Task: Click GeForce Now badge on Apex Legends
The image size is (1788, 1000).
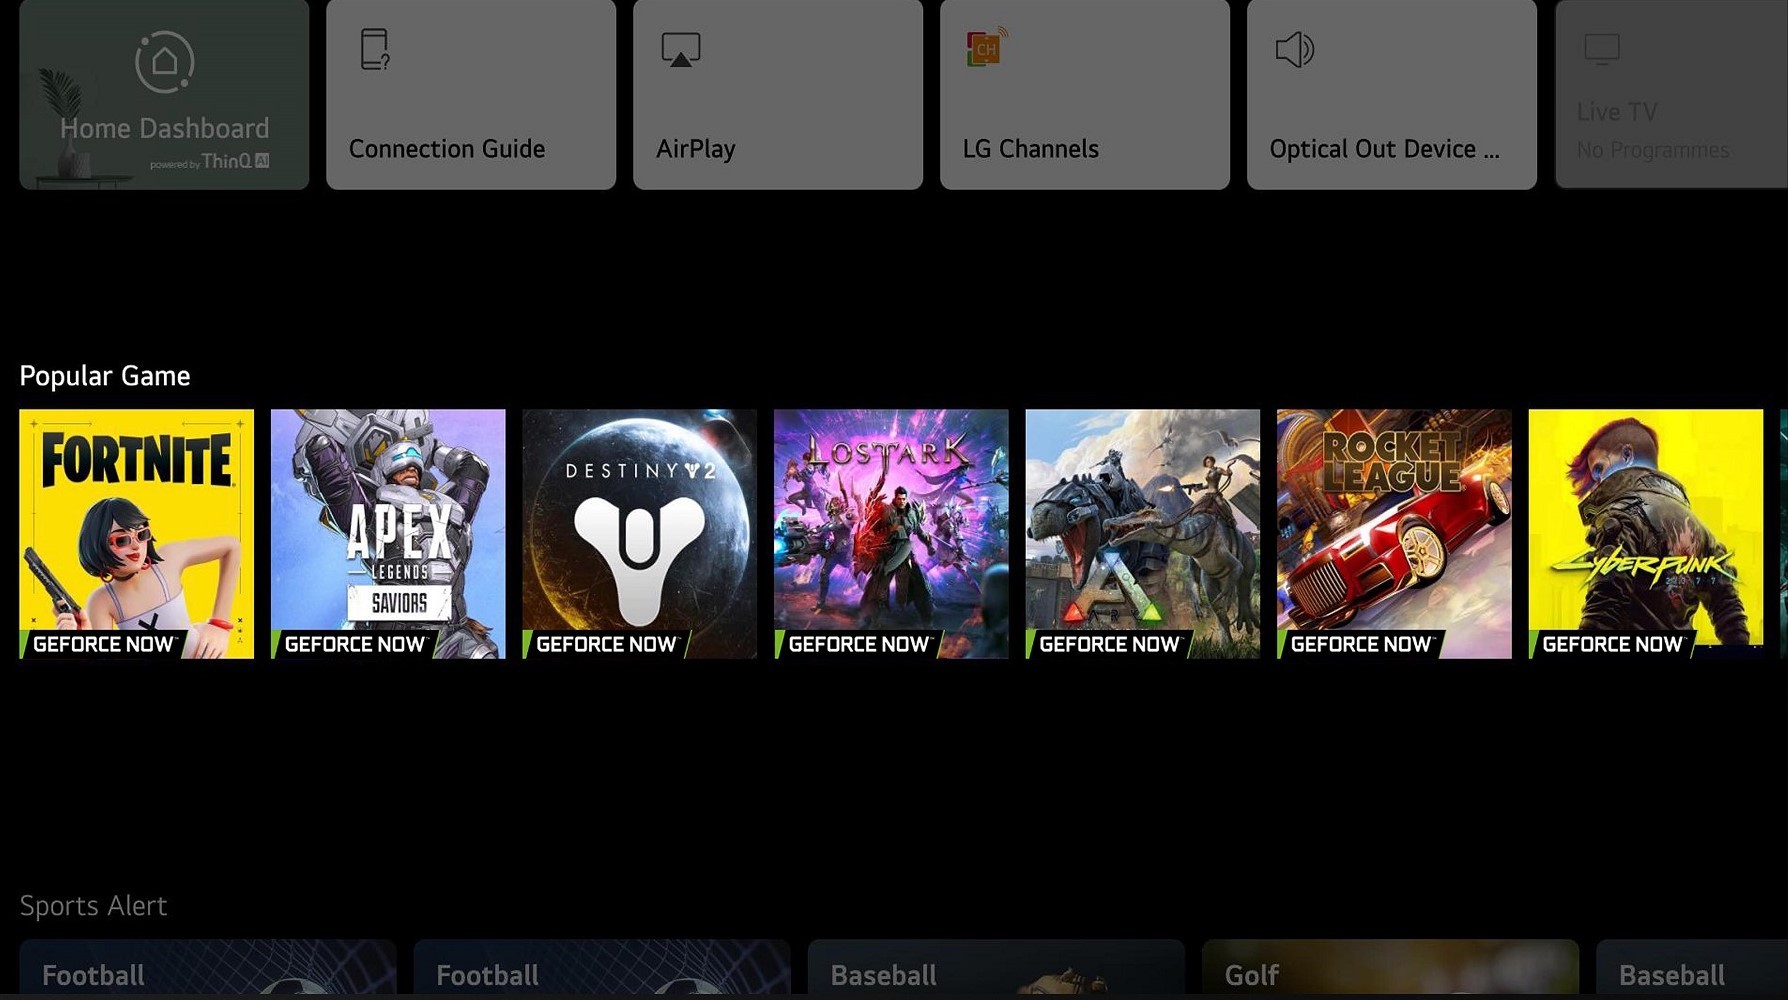Action: click(x=354, y=645)
